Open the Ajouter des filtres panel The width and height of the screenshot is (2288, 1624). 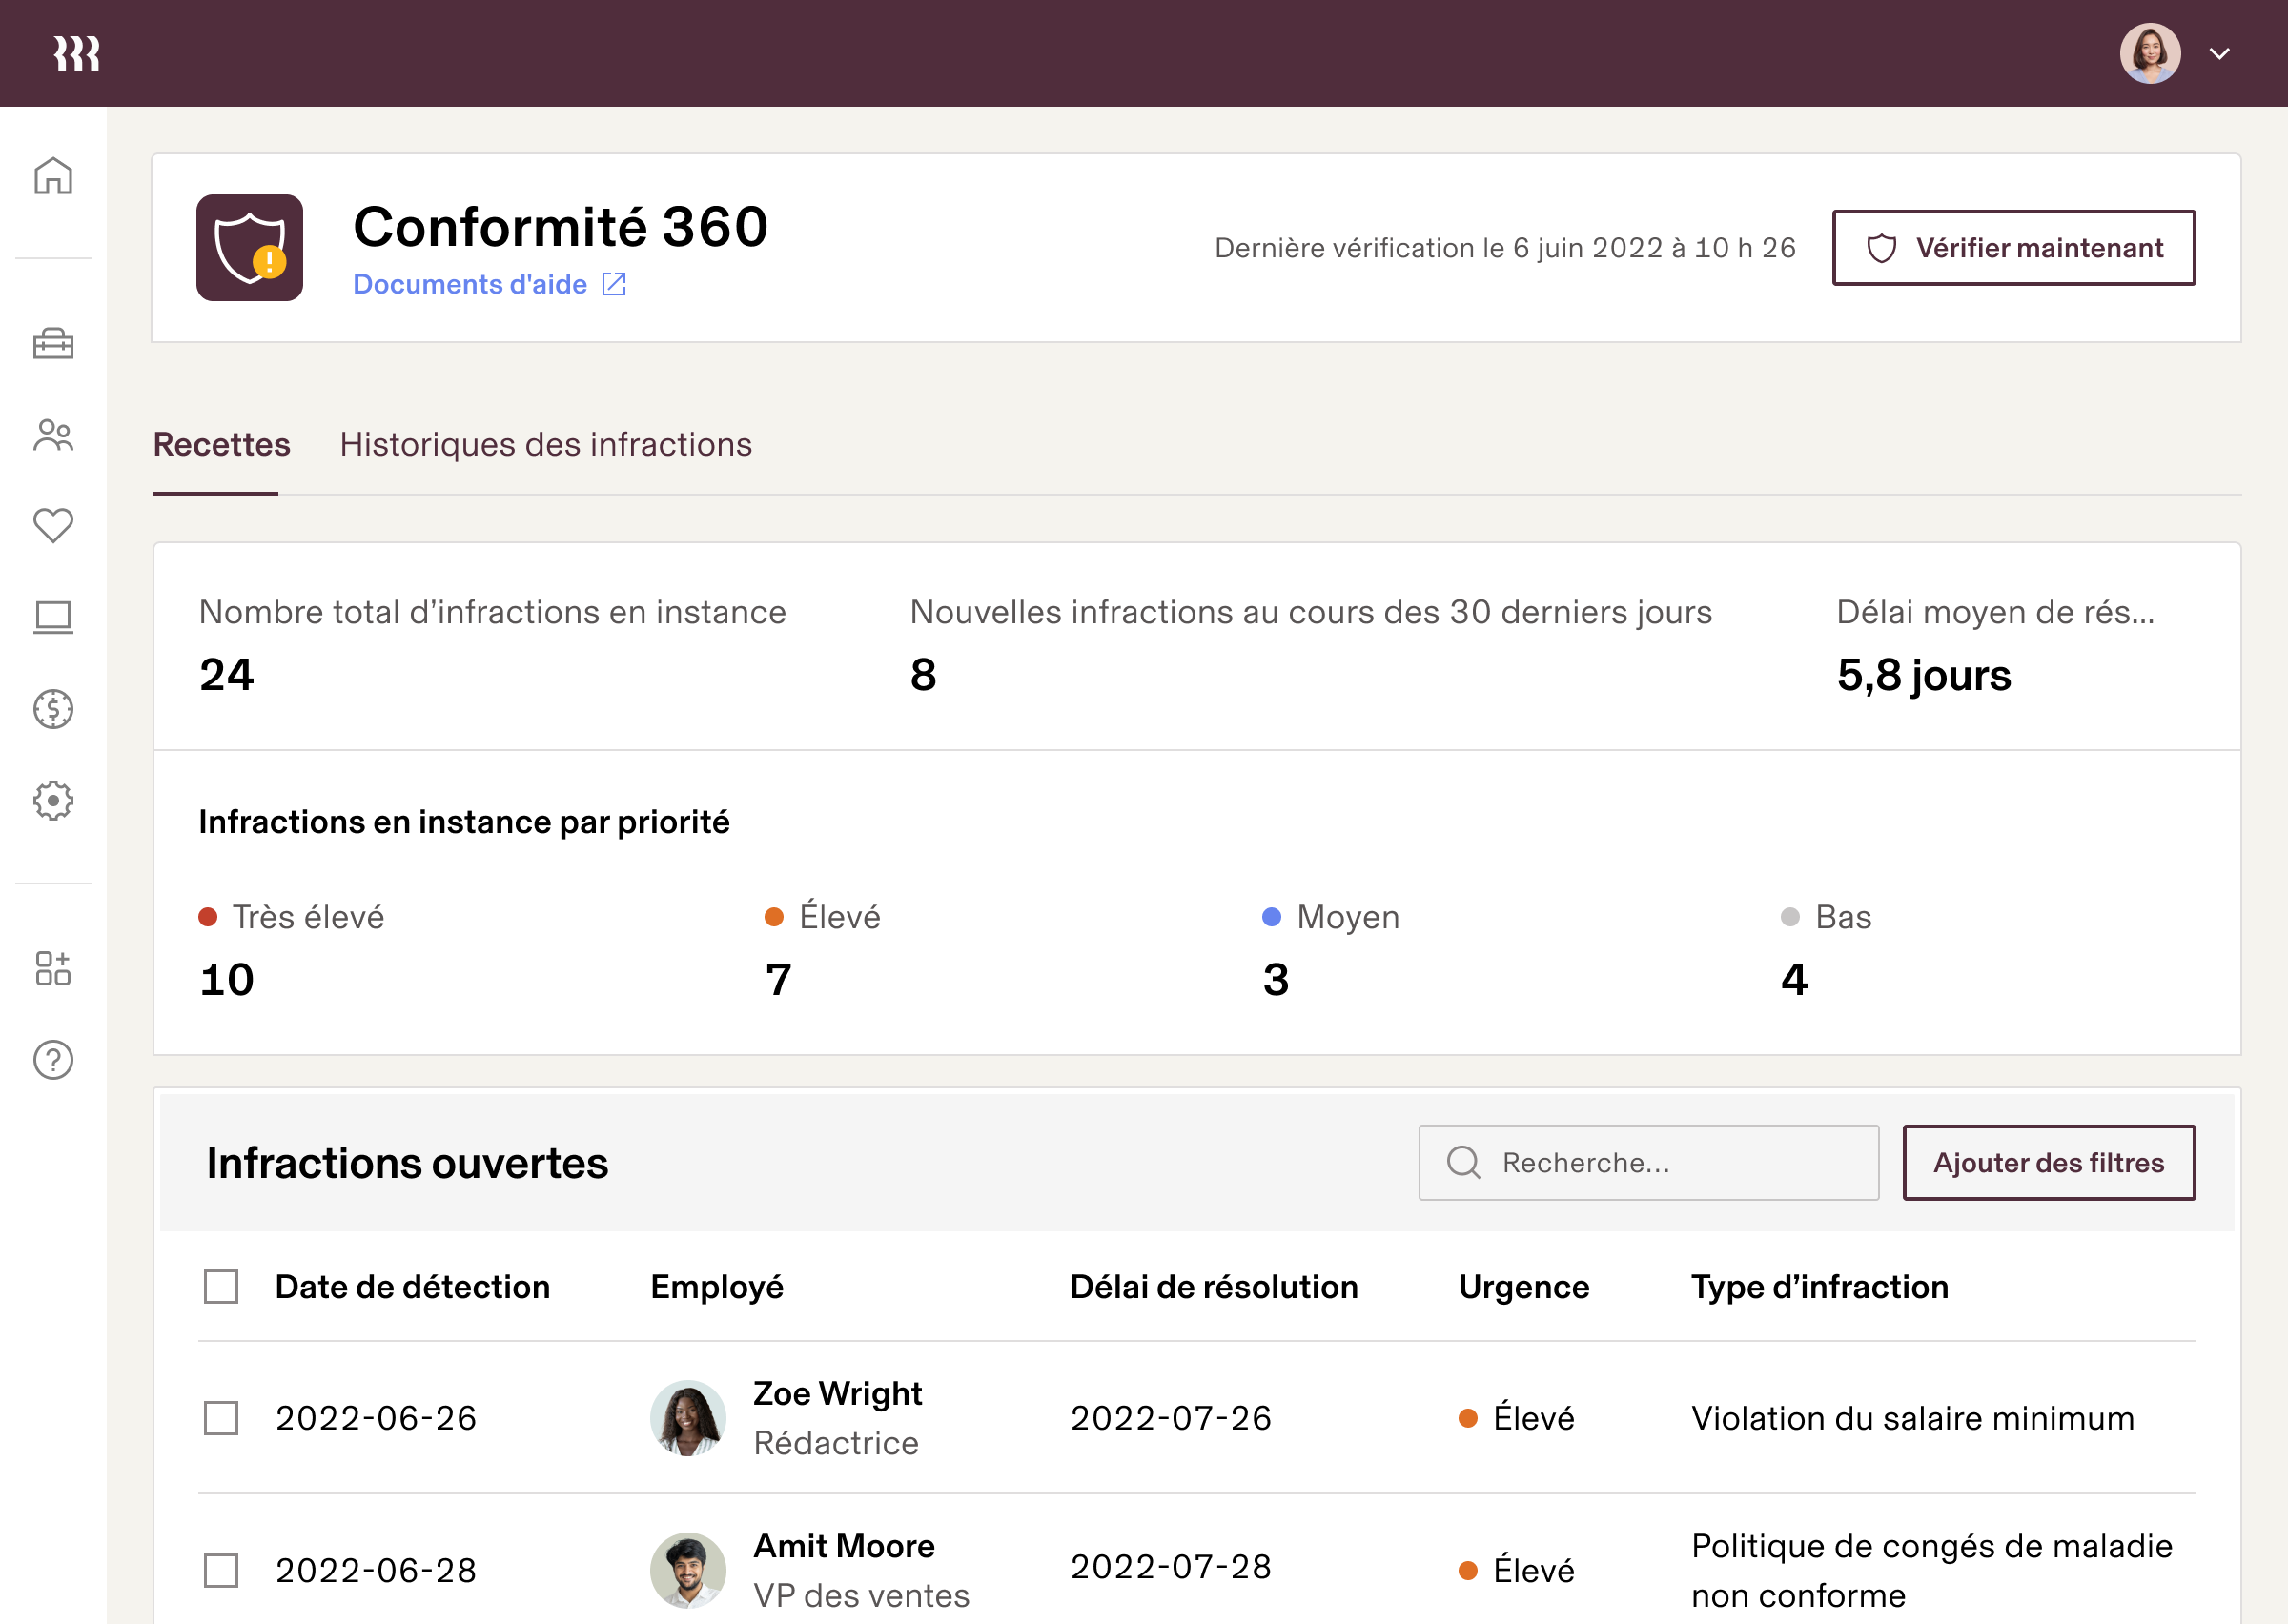click(2048, 1163)
